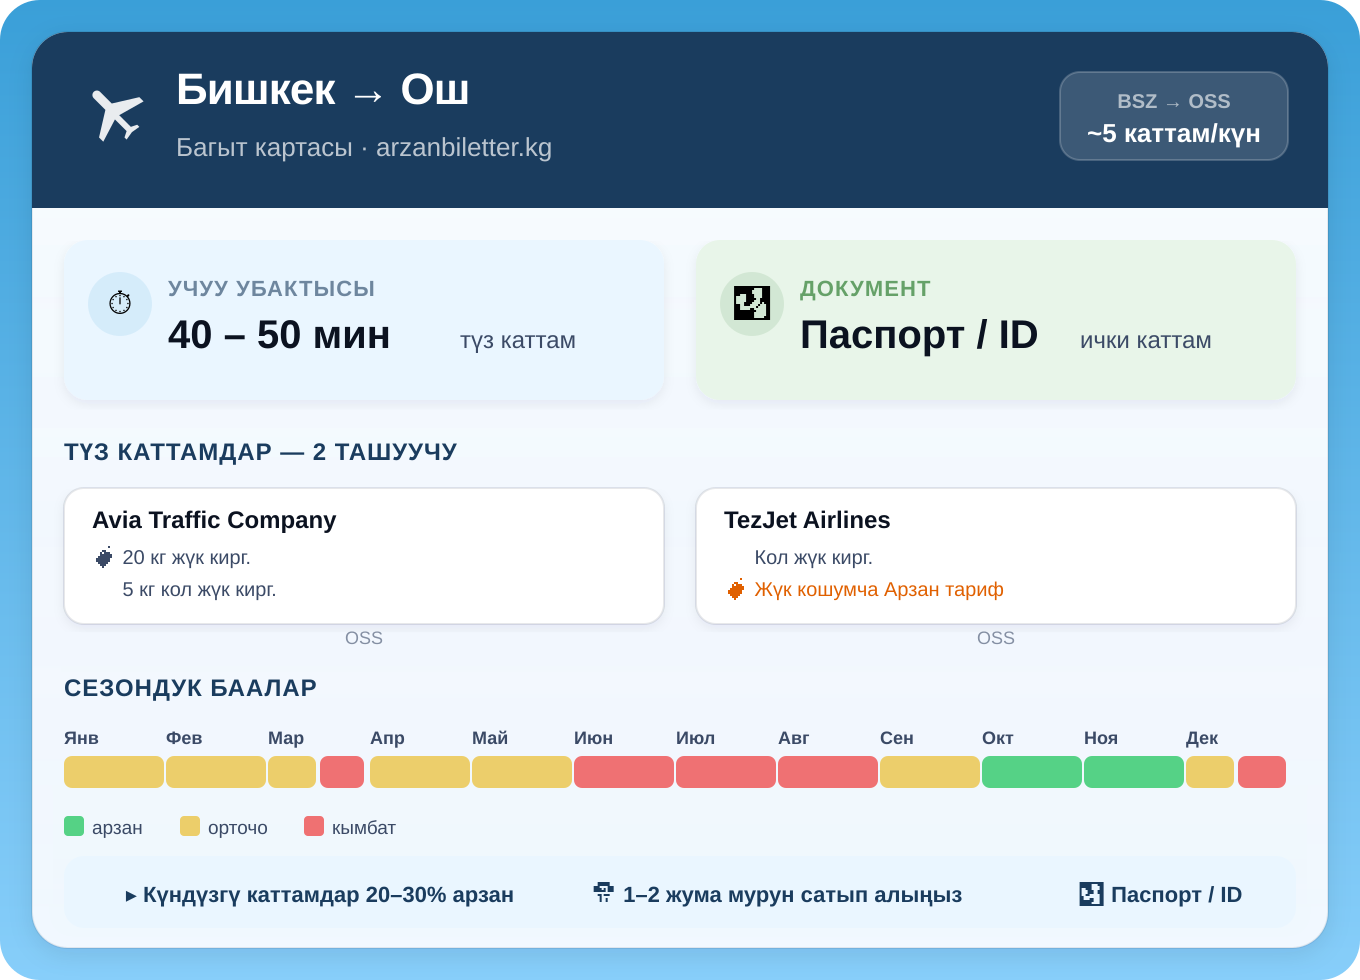Click the Паспорт / ID icon in the footer
Image resolution: width=1360 pixels, height=980 pixels.
tap(1093, 892)
